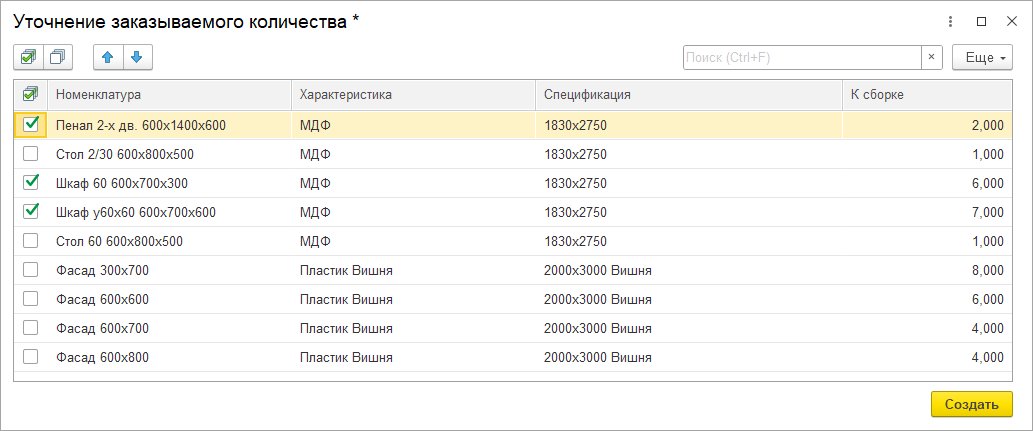Click the К сборке column header
Viewport: 1033px width, 431px height.
878,94
